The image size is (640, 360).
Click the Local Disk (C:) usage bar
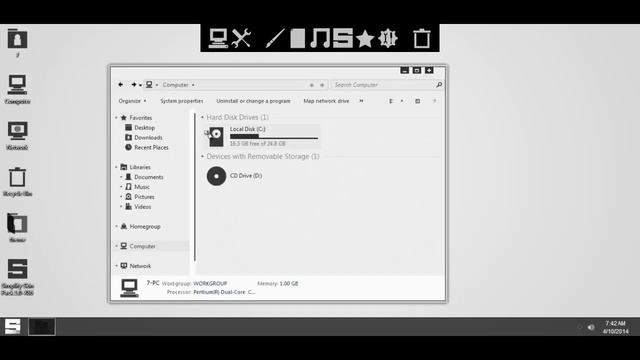tap(274, 137)
